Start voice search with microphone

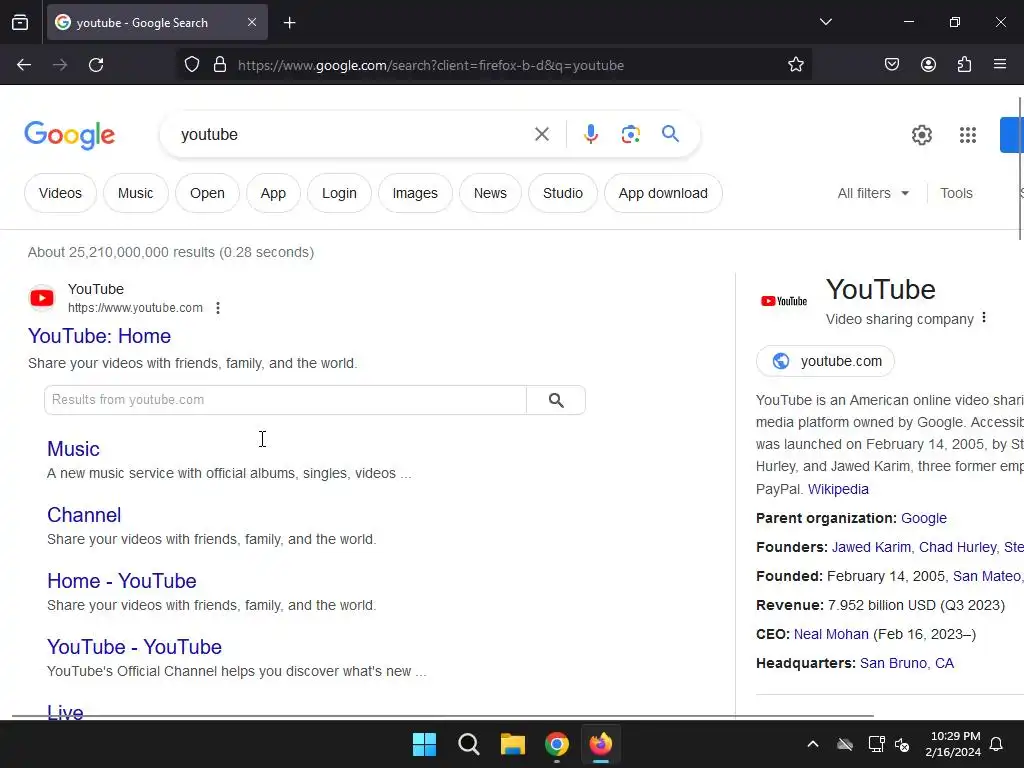click(590, 135)
